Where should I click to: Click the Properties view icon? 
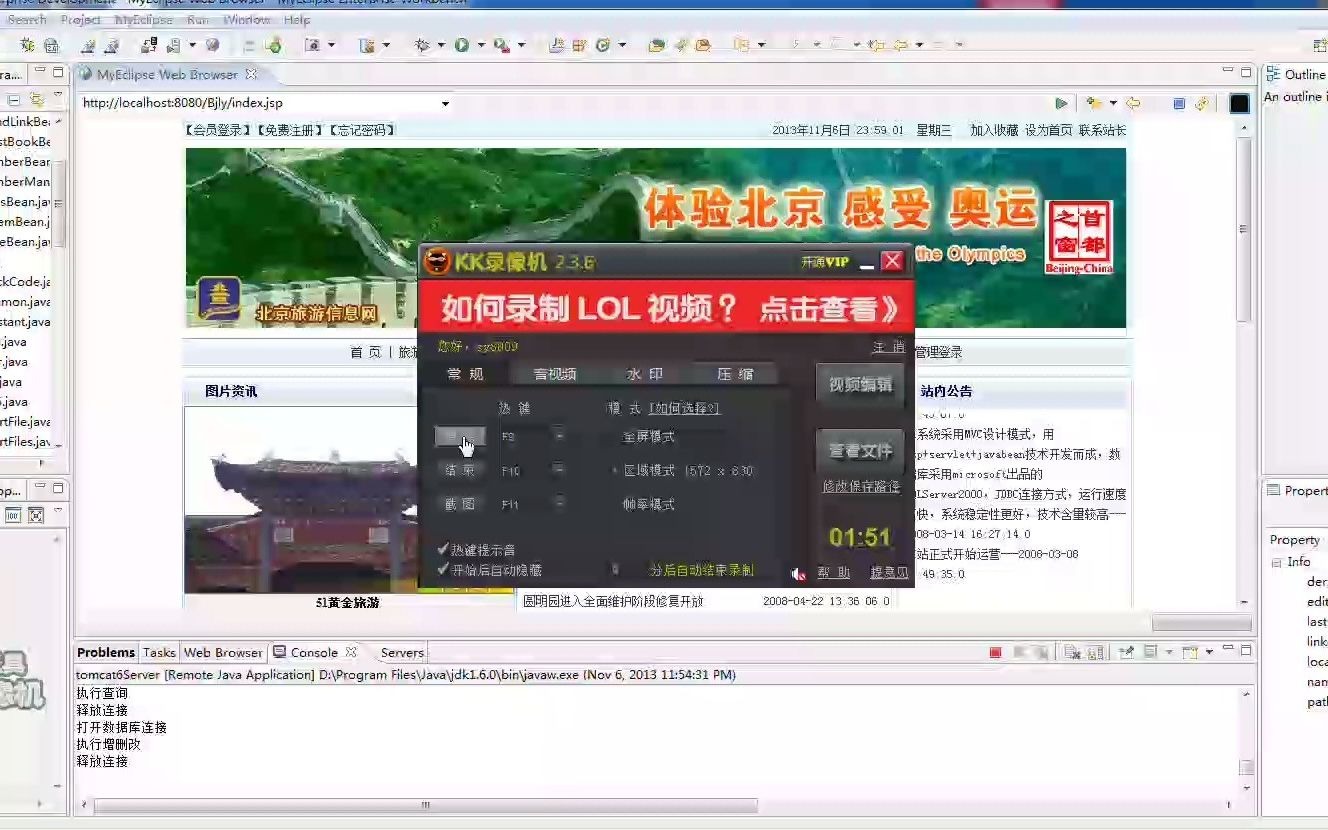pos(1274,490)
